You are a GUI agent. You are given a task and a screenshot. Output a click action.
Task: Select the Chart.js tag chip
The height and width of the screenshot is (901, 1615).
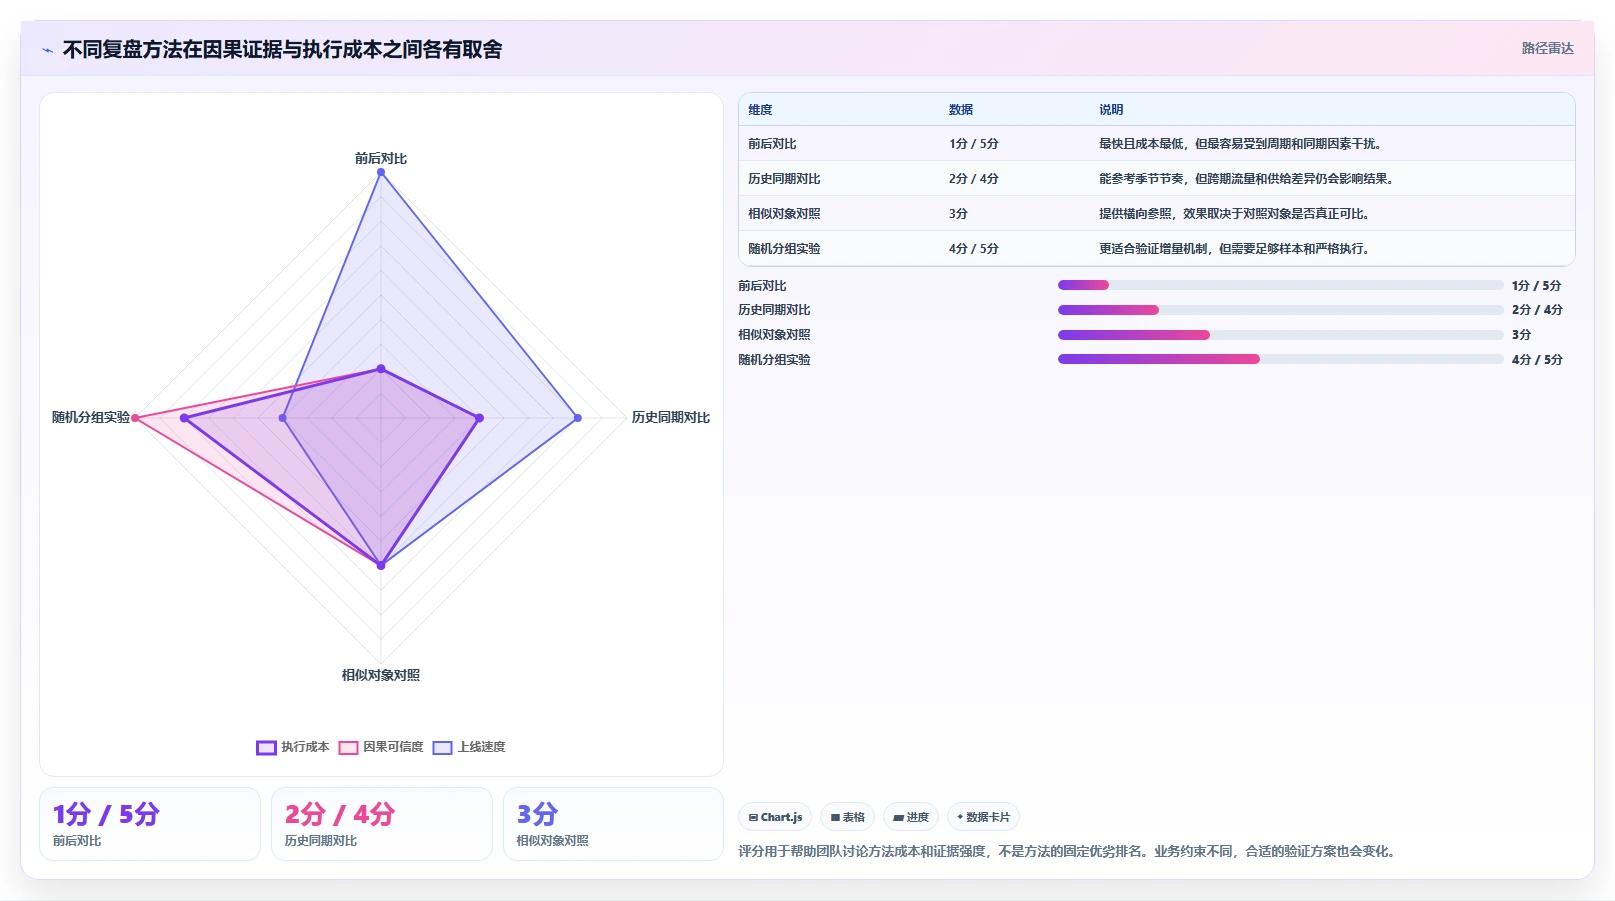(775, 817)
